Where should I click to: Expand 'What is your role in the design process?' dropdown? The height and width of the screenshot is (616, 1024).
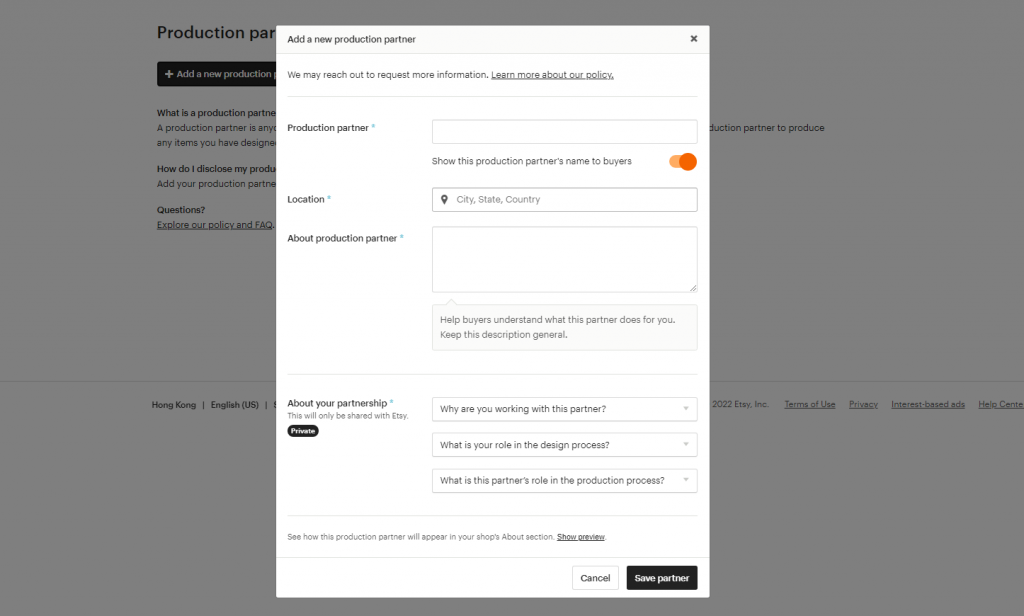pyautogui.click(x=564, y=444)
